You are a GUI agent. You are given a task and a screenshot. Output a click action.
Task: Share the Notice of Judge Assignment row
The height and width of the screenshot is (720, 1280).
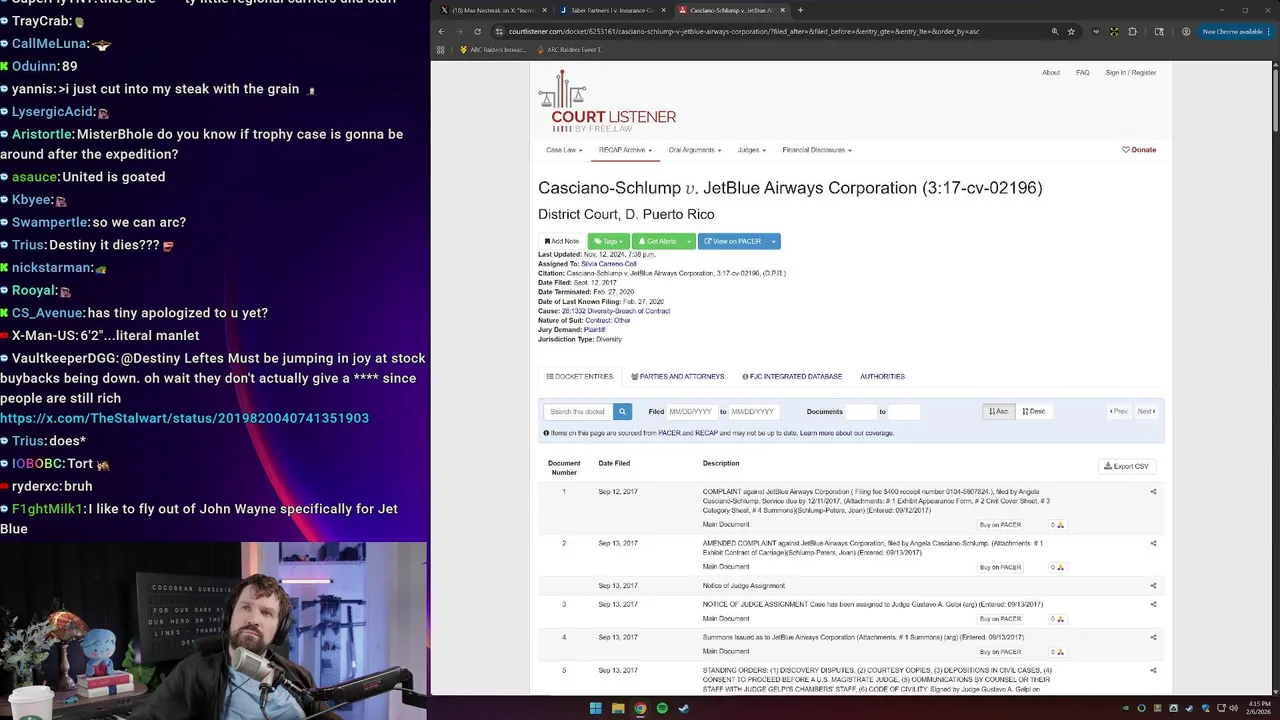tap(1153, 586)
